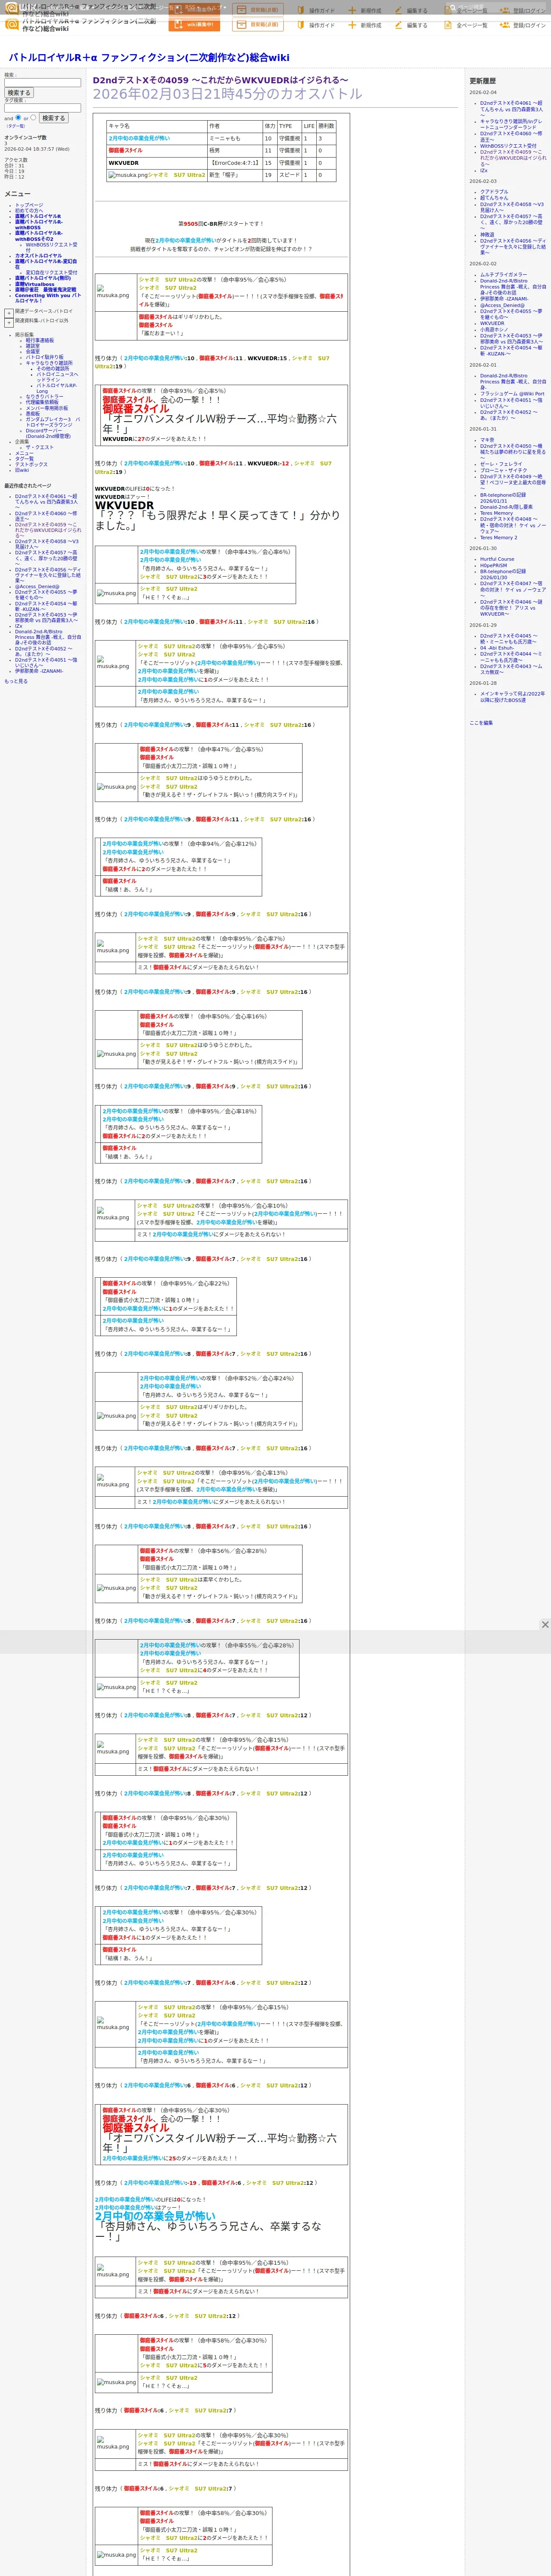Open H0pePRiSM history link
The width and height of the screenshot is (551, 2576).
tap(493, 566)
